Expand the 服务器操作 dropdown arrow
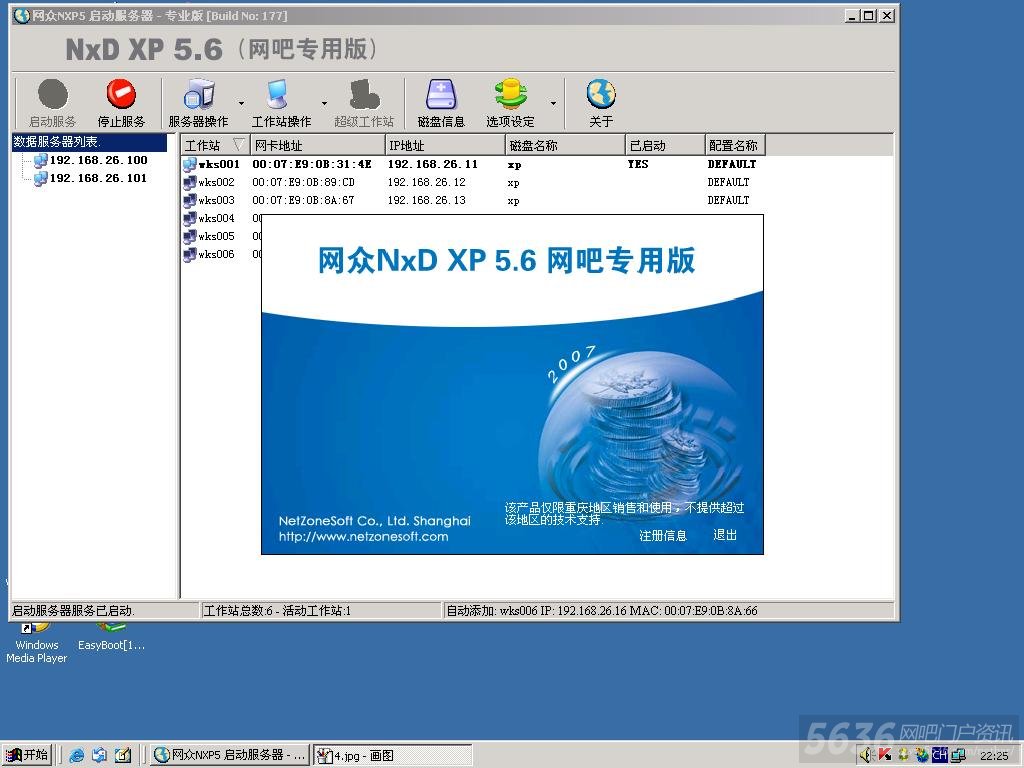 point(241,103)
